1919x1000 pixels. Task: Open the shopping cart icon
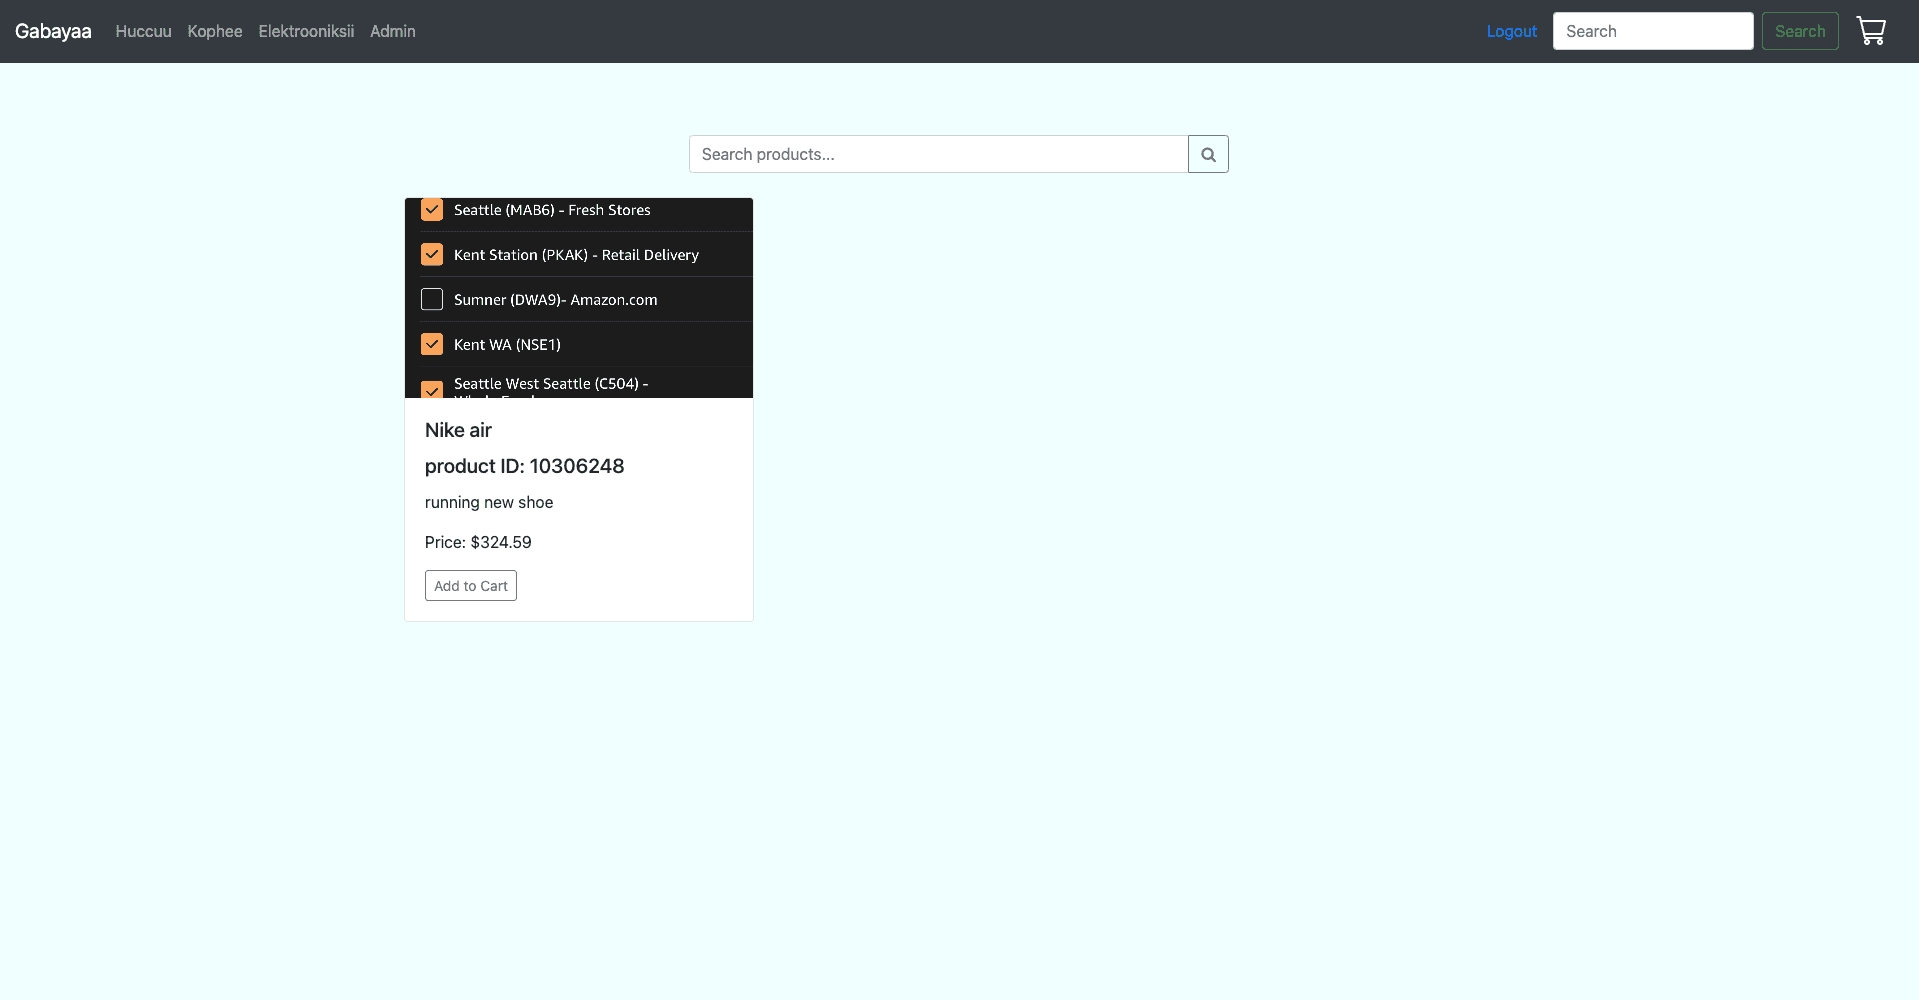pos(1870,31)
